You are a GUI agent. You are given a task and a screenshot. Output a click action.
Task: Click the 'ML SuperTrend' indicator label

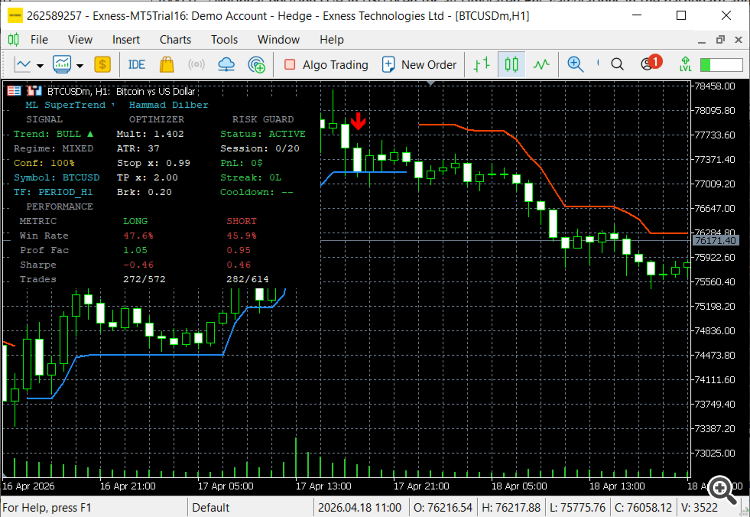point(66,105)
